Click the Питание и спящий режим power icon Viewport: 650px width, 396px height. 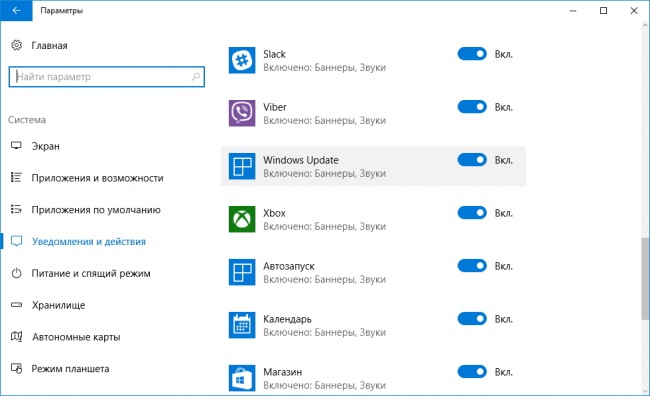(x=16, y=273)
